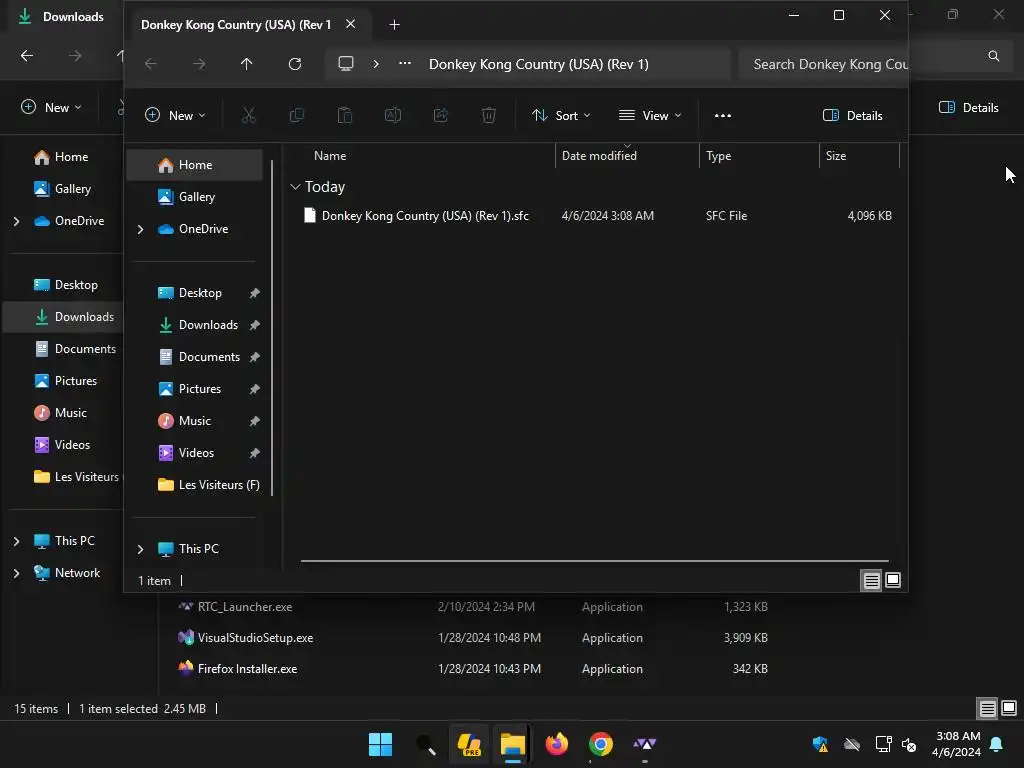Open Pictures in front window sidebar

[x=194, y=389]
